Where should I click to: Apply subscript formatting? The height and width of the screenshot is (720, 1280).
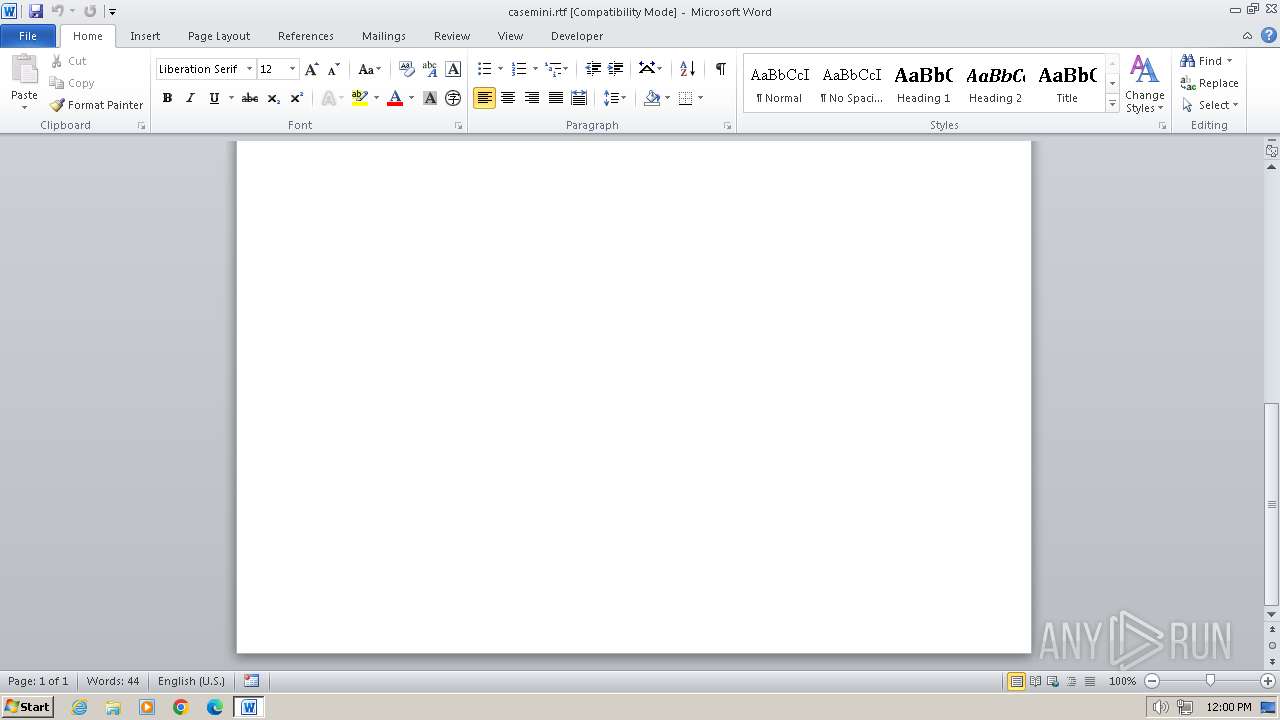(x=273, y=98)
